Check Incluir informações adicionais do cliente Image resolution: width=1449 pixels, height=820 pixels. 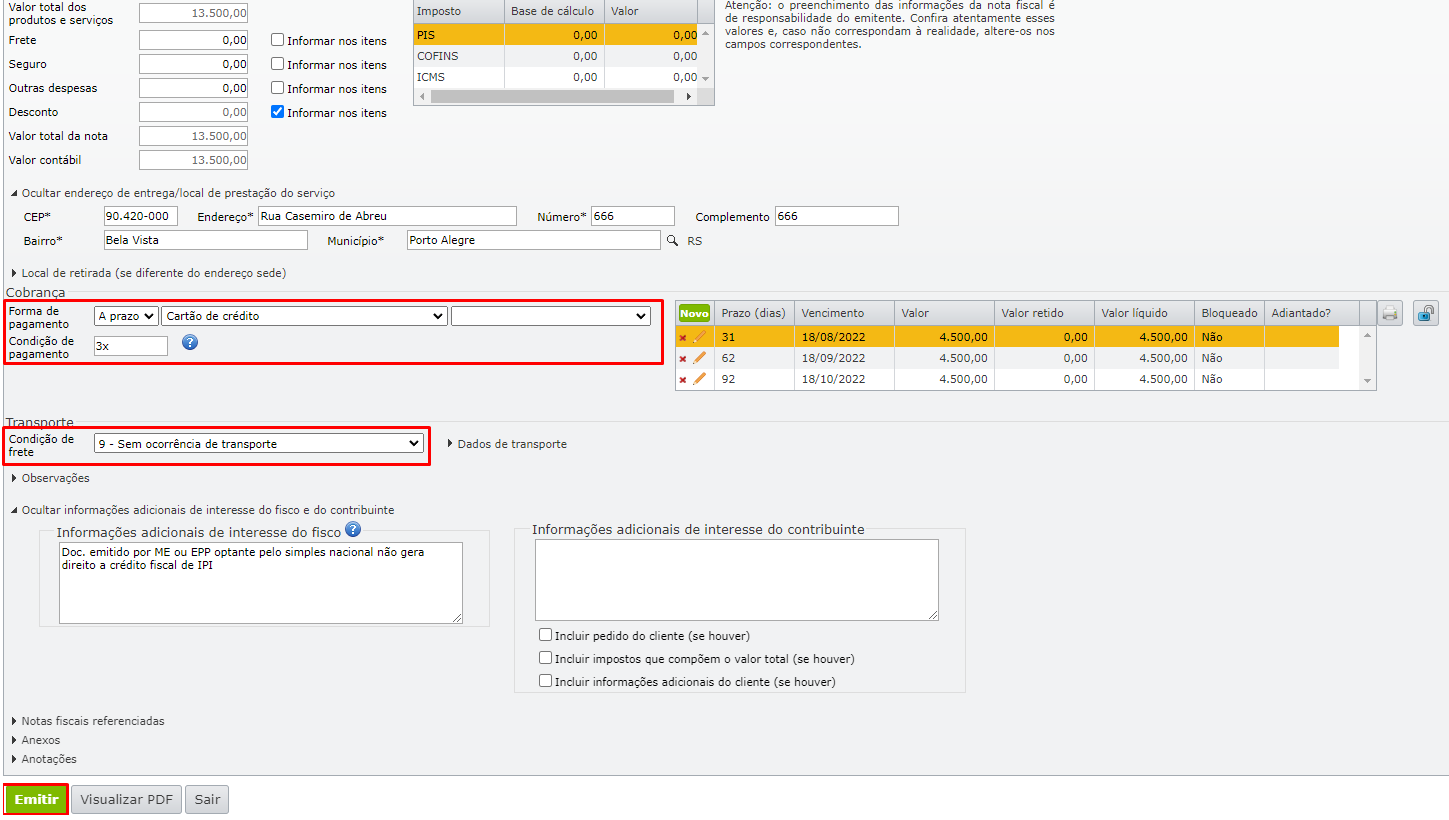tap(545, 681)
